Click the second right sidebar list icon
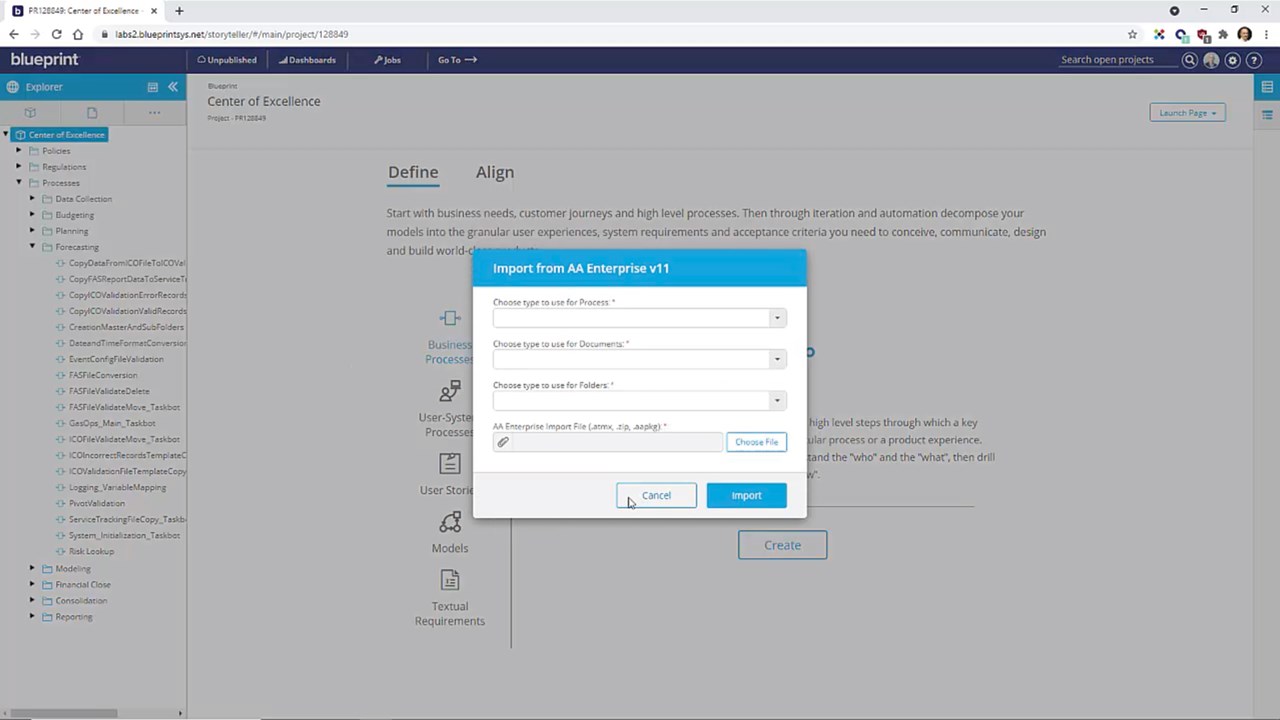 1267,114
